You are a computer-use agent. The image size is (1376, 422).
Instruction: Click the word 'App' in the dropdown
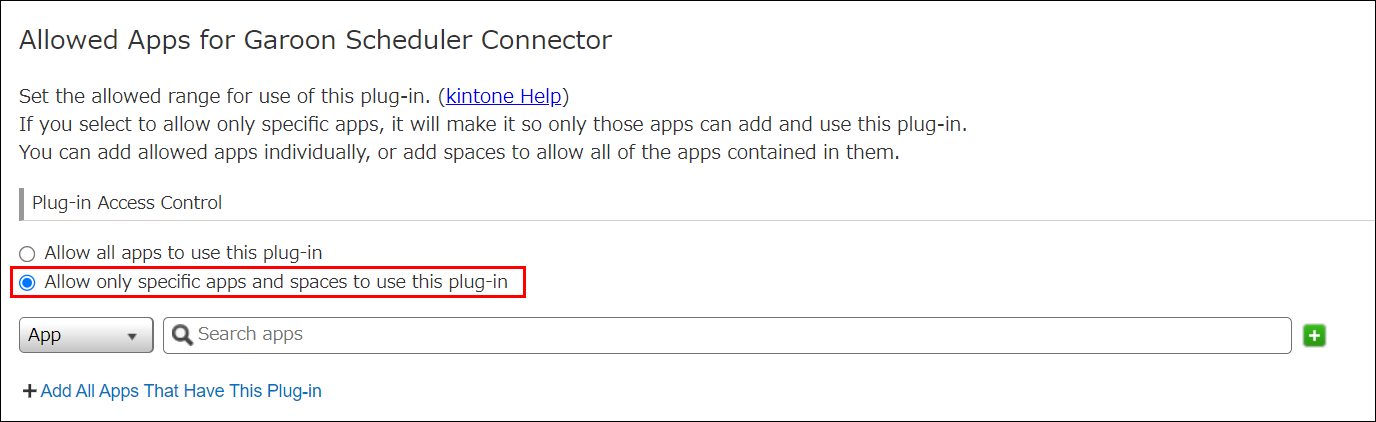(x=45, y=336)
